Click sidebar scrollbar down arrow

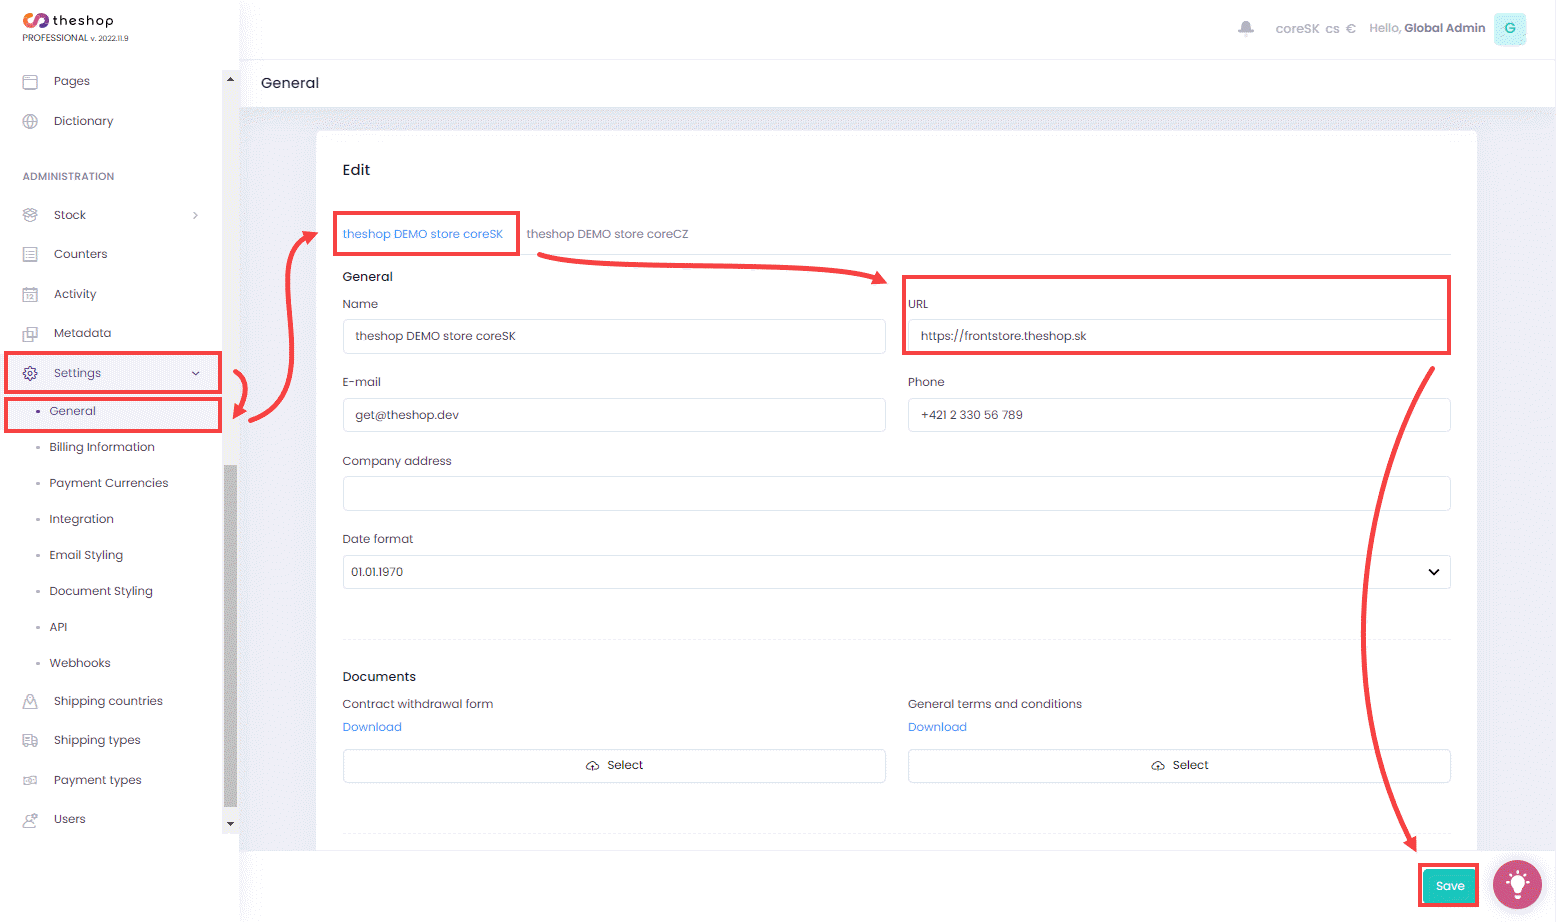(230, 825)
